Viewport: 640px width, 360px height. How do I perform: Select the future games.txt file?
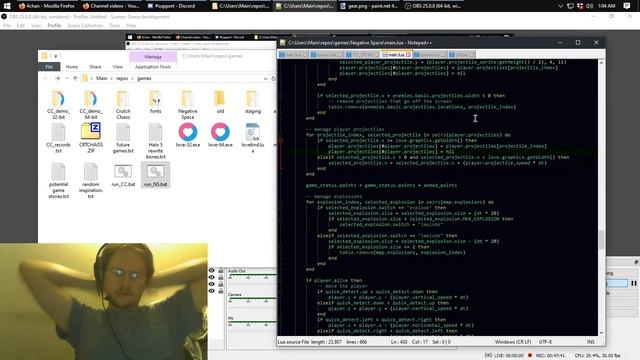click(123, 138)
